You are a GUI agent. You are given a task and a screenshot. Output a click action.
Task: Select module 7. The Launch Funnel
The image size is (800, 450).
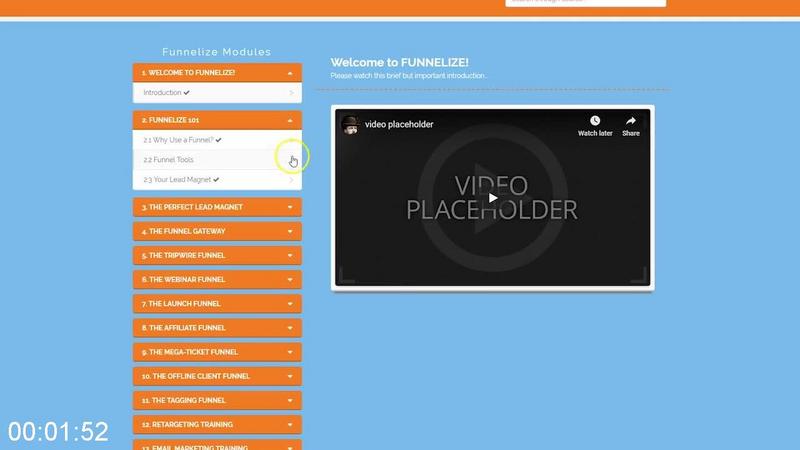click(x=217, y=304)
